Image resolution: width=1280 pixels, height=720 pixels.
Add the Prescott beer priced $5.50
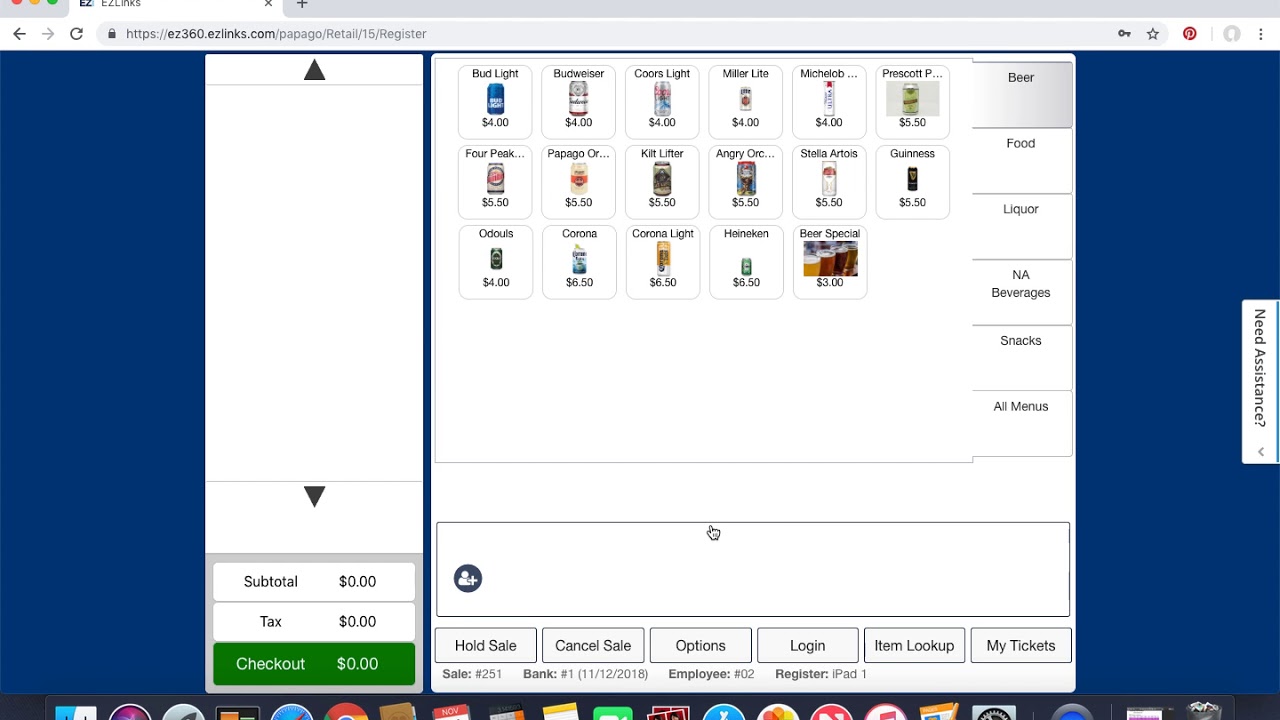[912, 101]
